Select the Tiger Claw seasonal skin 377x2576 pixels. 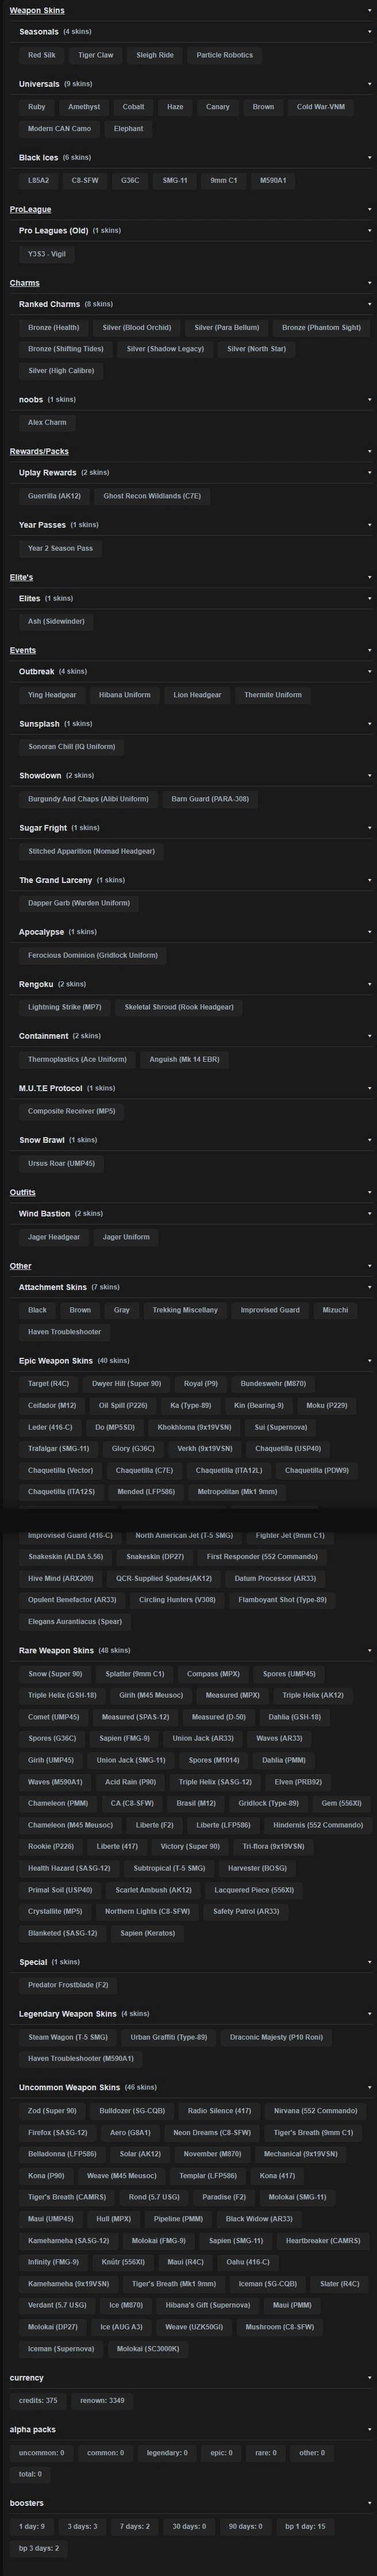click(x=96, y=56)
